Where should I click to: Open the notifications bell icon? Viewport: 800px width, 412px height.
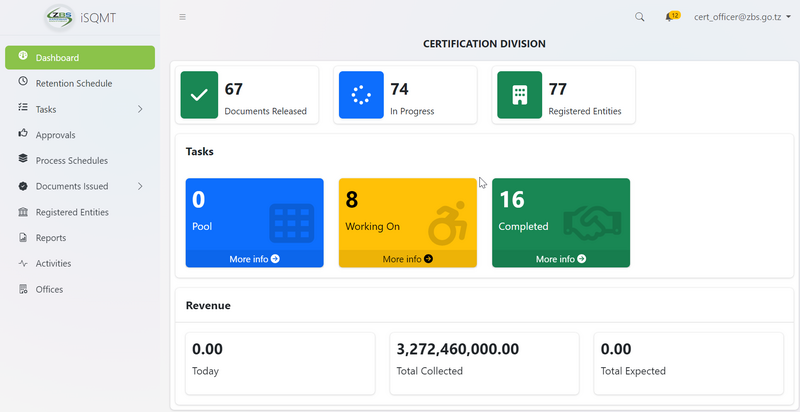point(669,17)
